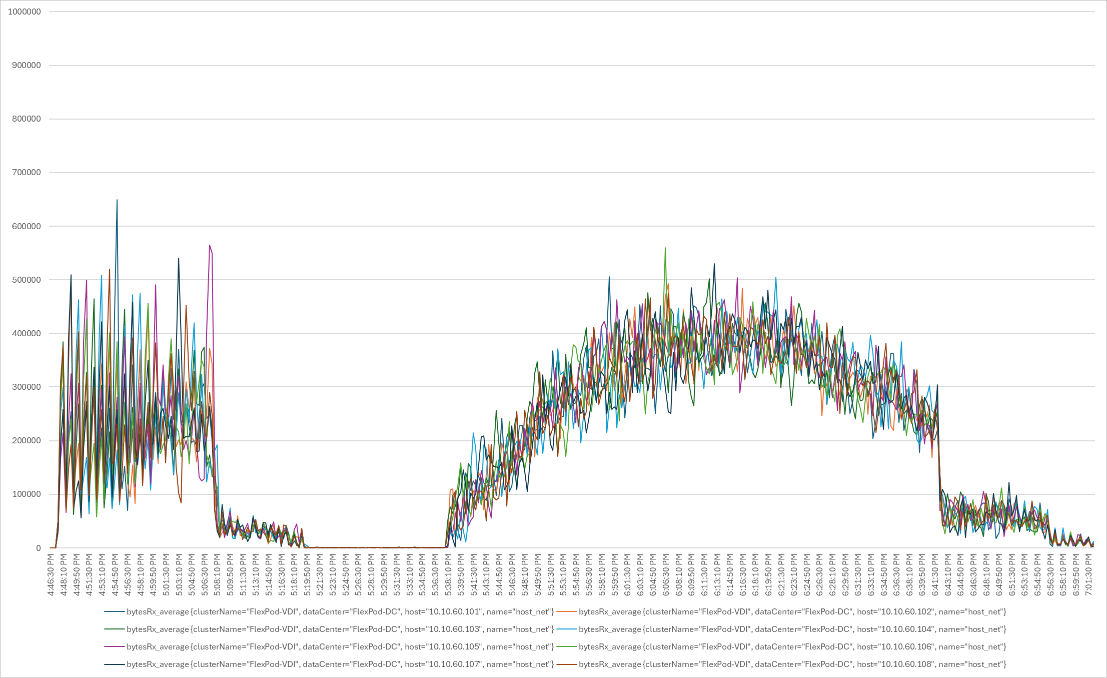Pick the legend entry for host 10.10.60.105
This screenshot has width=1107, height=678.
pos(329,646)
